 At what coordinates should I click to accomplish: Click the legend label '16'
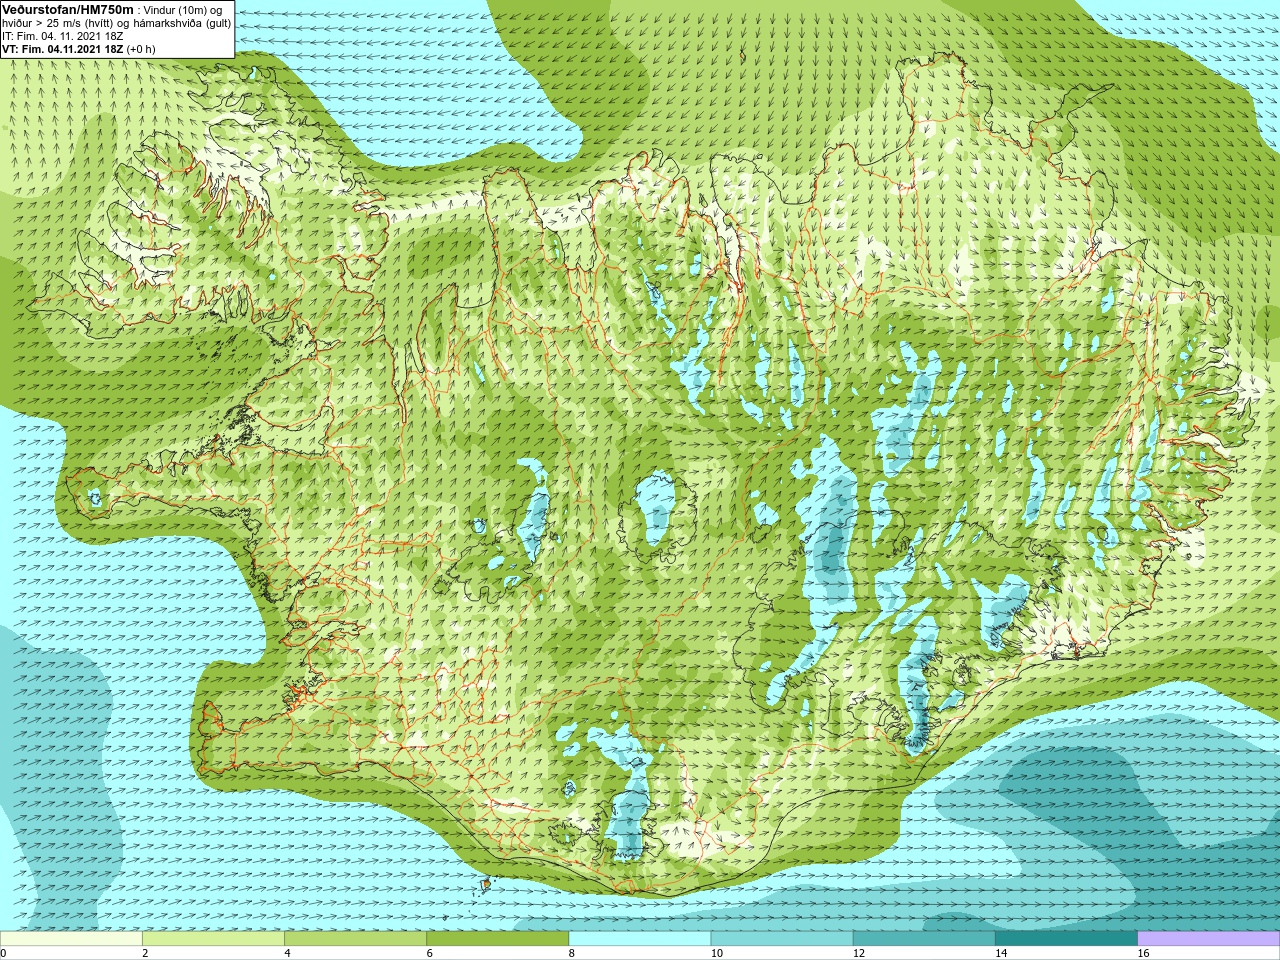tap(1143, 953)
